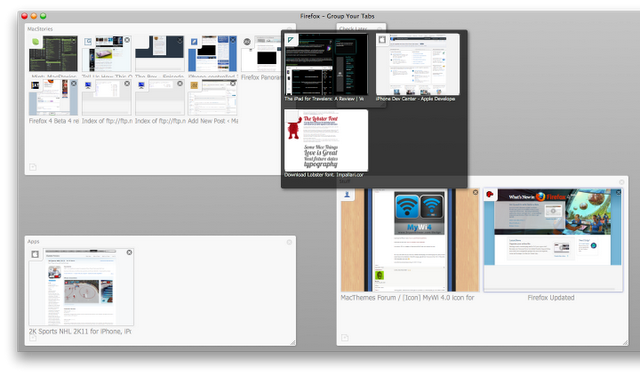
Task: Close the entire Apps tab group
Action: (289, 242)
